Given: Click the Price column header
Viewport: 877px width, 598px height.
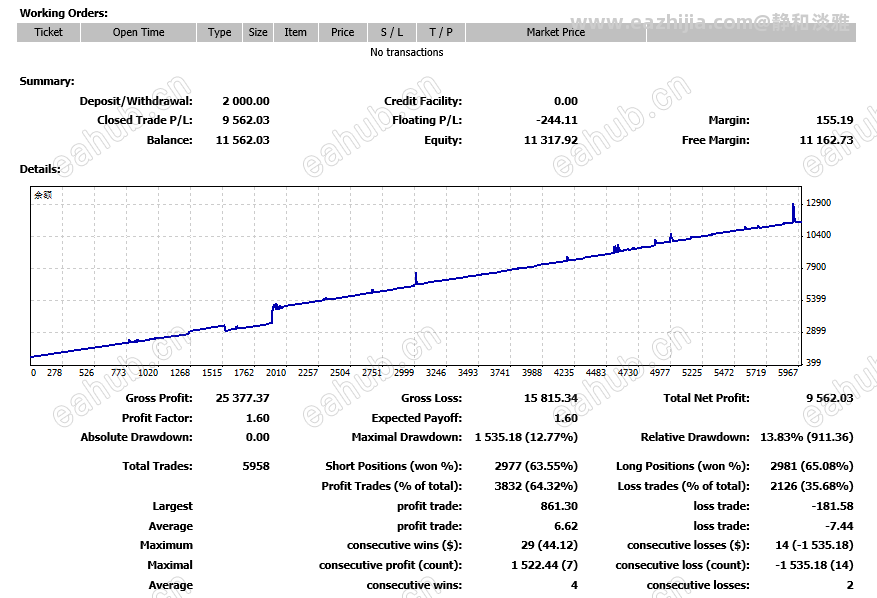Looking at the screenshot, I should pos(342,32).
